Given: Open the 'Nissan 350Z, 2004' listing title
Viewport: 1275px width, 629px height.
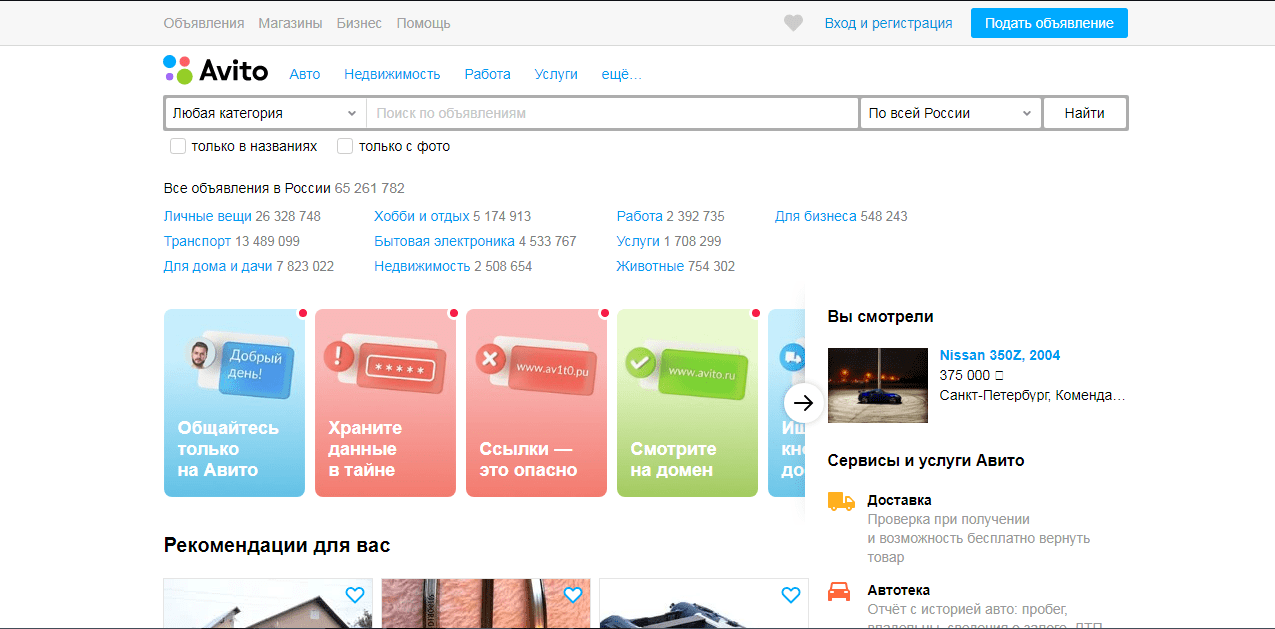Looking at the screenshot, I should 1000,355.
